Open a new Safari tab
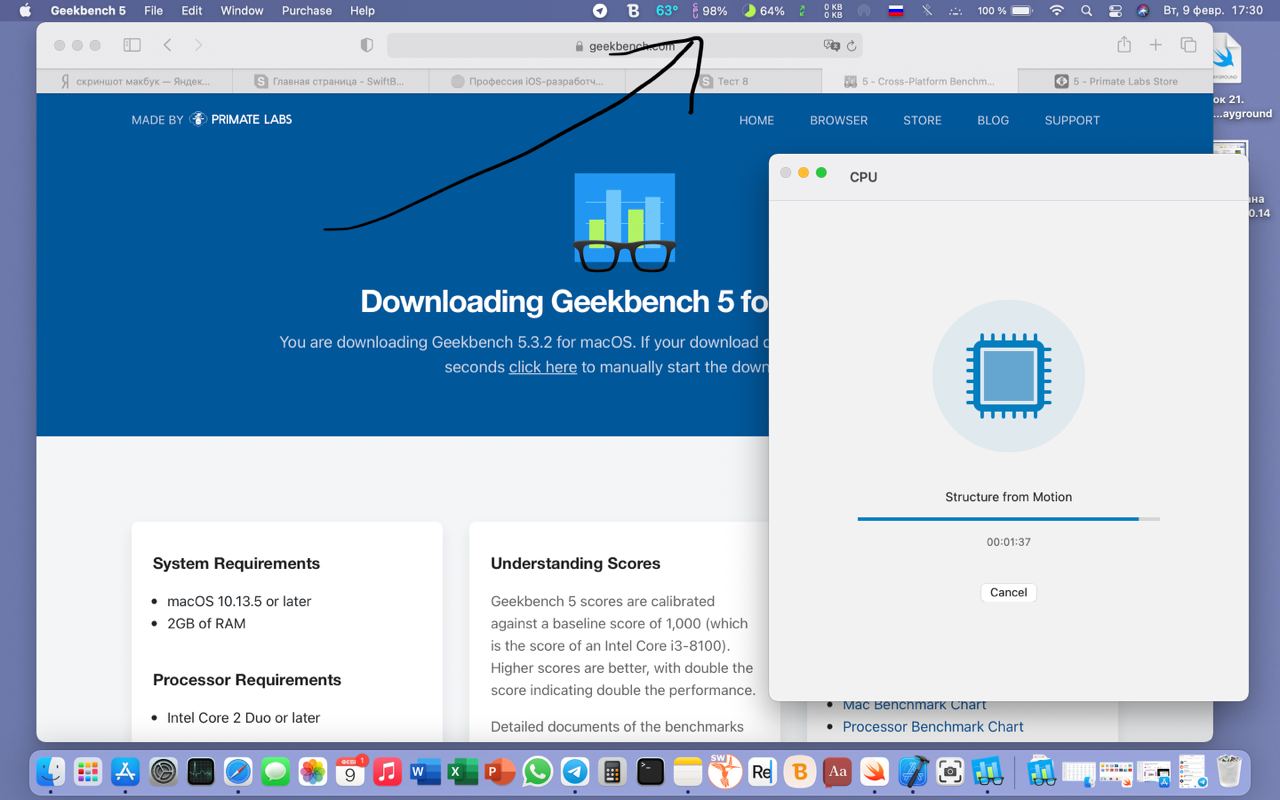 [1155, 45]
